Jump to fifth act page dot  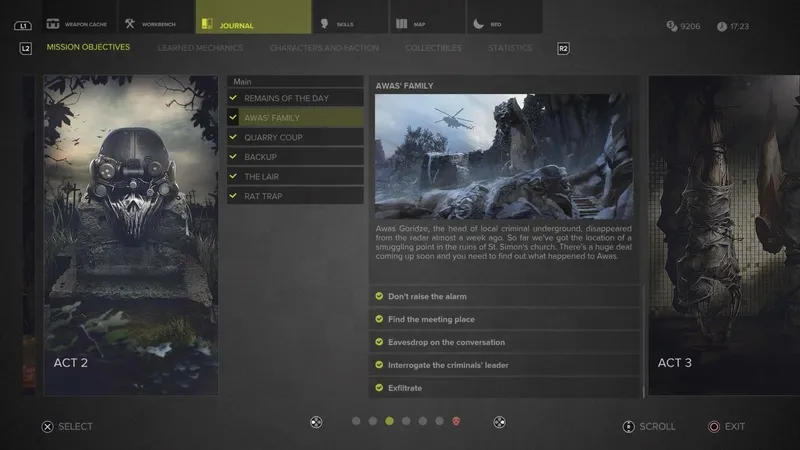pyautogui.click(x=423, y=421)
